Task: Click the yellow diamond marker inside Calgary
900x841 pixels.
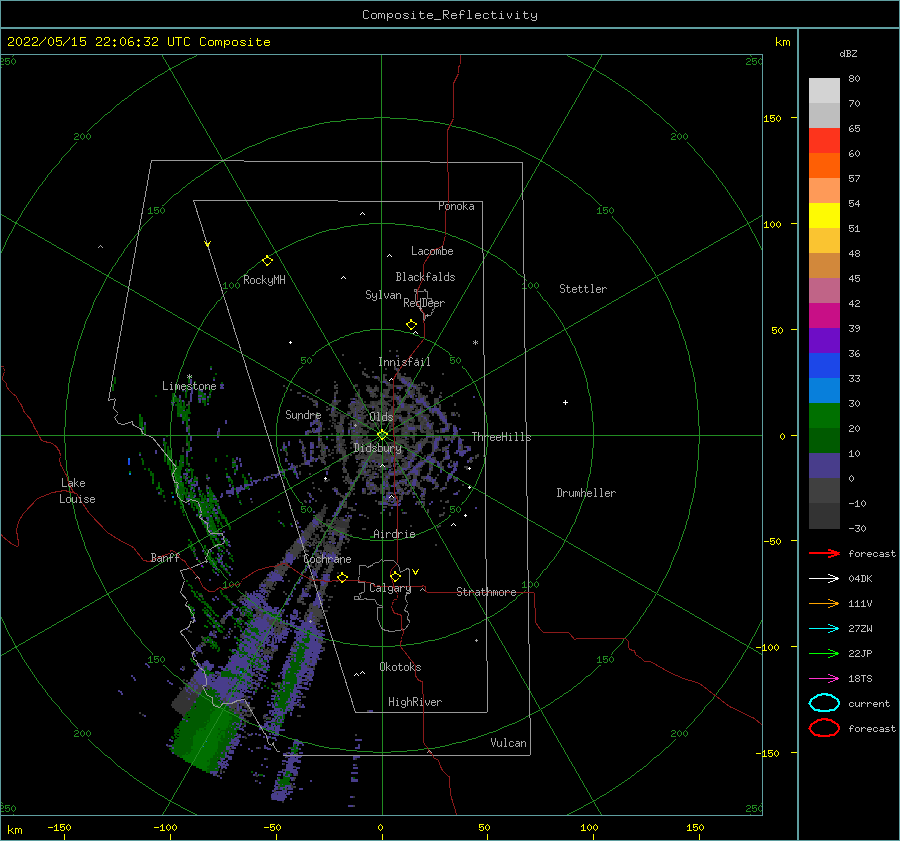Action: (395, 576)
